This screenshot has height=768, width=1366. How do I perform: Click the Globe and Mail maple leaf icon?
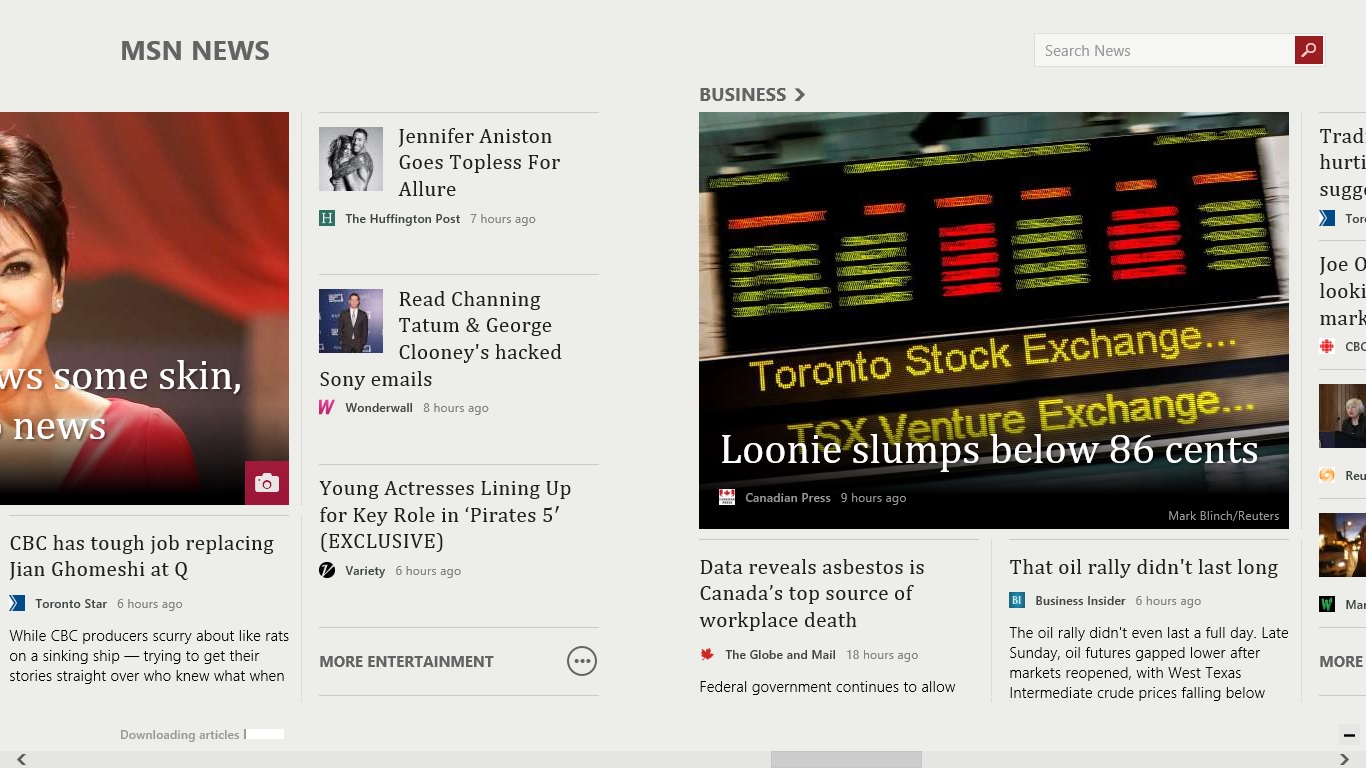tap(707, 654)
